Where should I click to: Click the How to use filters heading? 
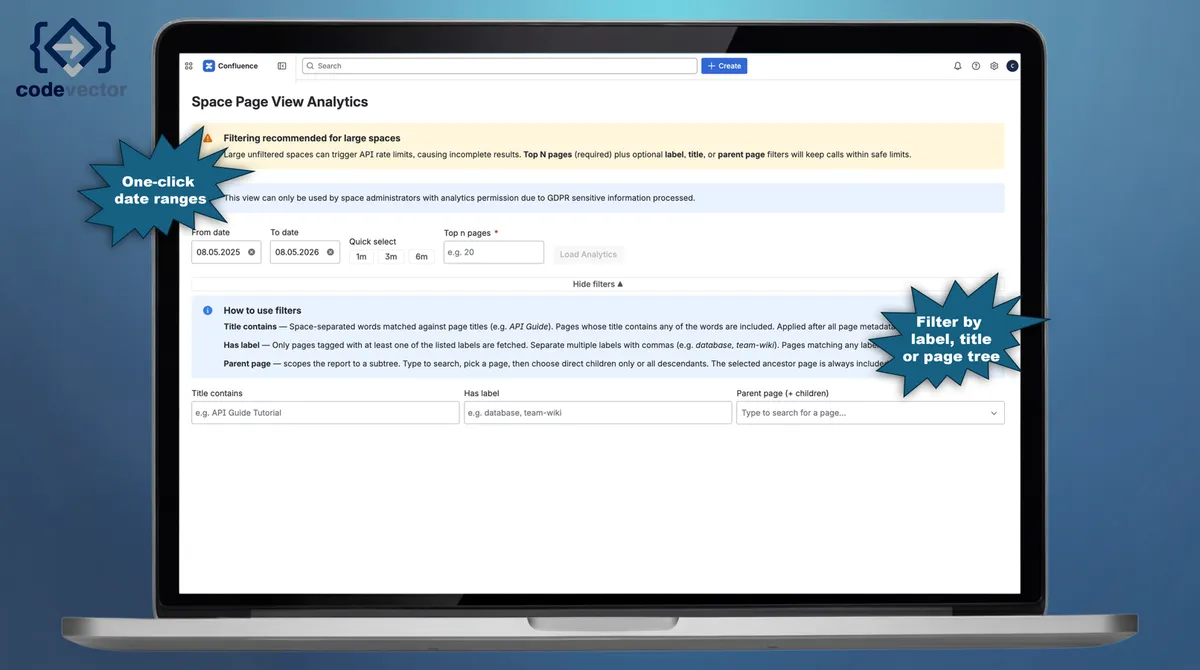pos(262,311)
